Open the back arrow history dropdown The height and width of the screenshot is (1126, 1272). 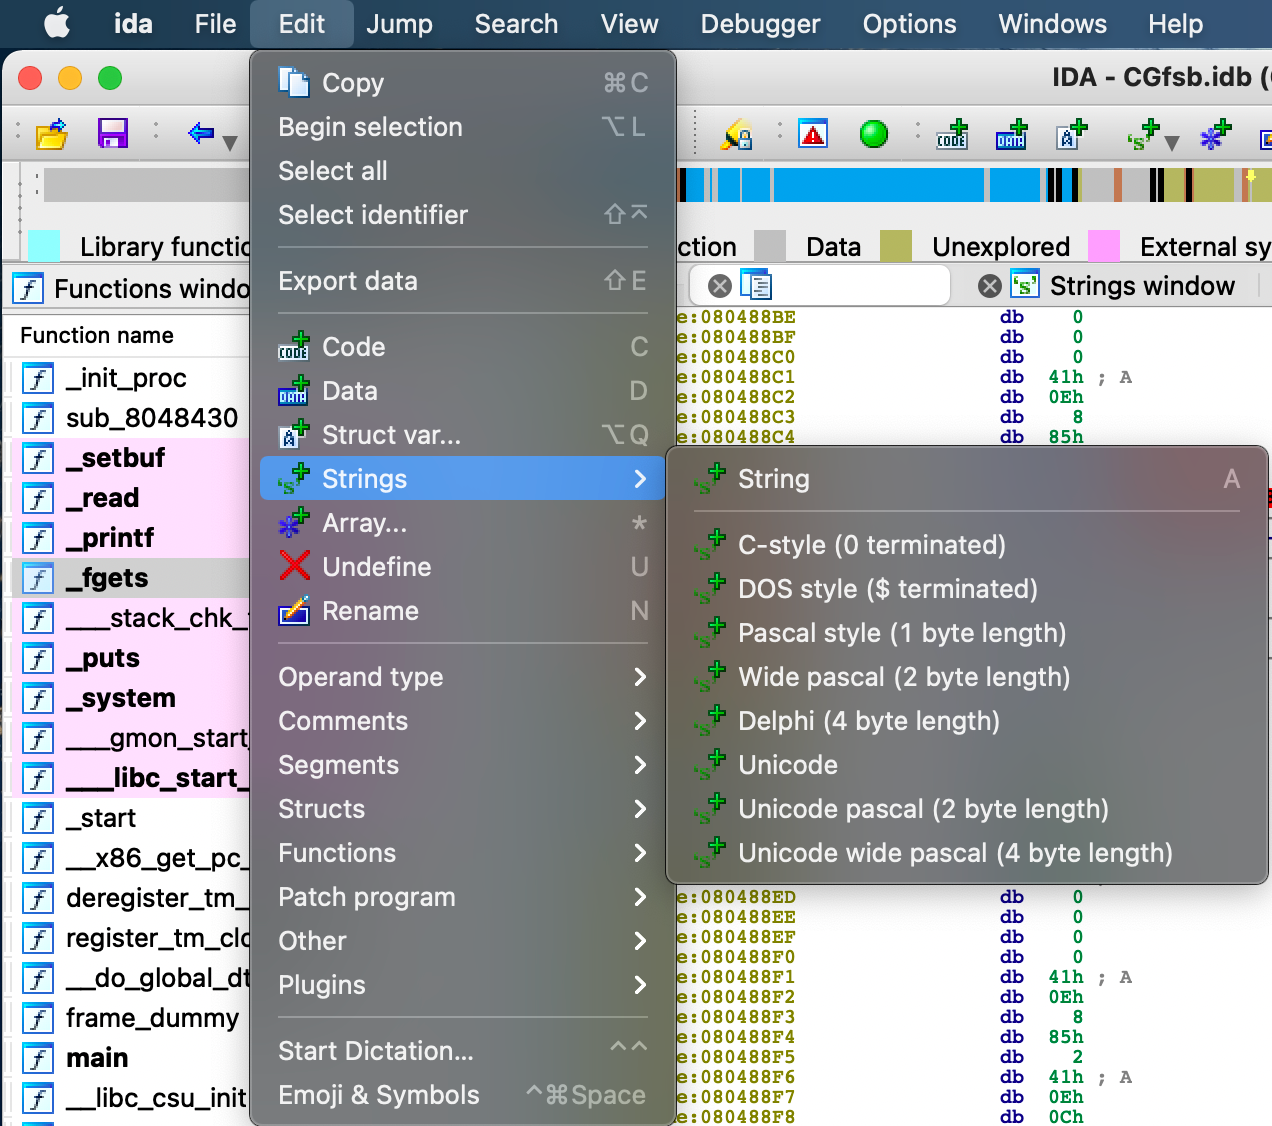coord(230,143)
